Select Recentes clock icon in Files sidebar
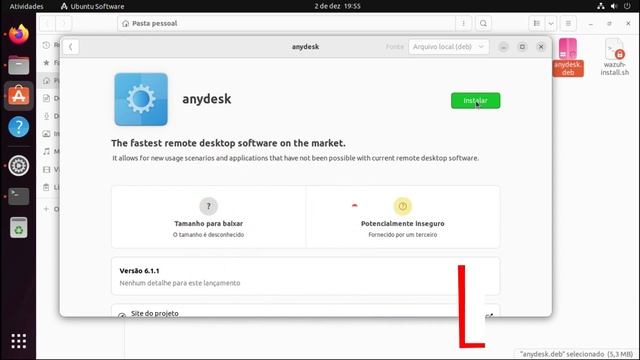Screen dimensions: 640x360 tap(47, 45)
